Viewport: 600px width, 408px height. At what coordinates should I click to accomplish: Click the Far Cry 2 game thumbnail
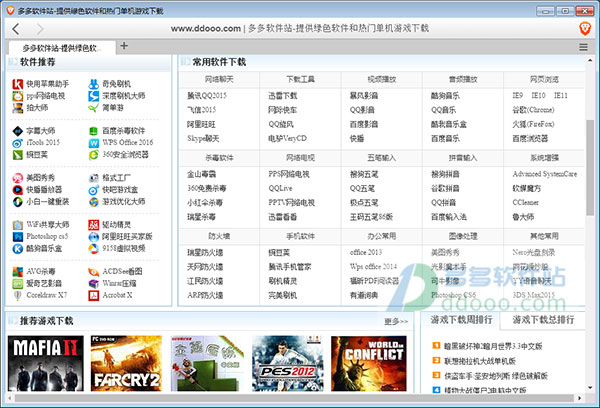coord(126,364)
